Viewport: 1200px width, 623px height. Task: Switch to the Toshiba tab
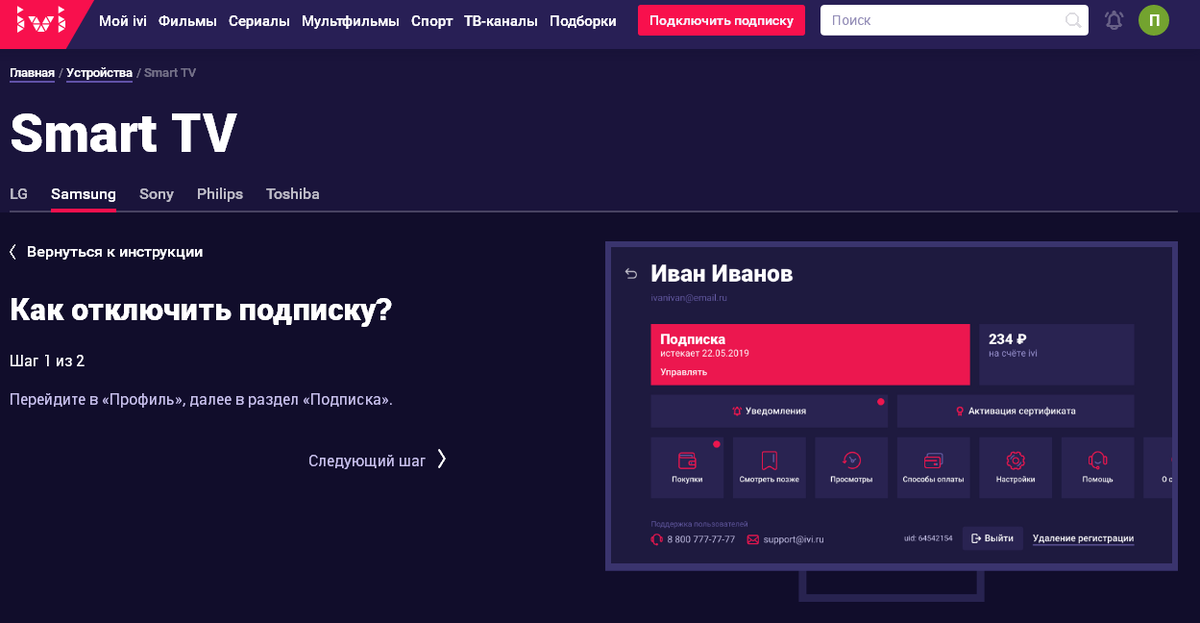click(293, 194)
